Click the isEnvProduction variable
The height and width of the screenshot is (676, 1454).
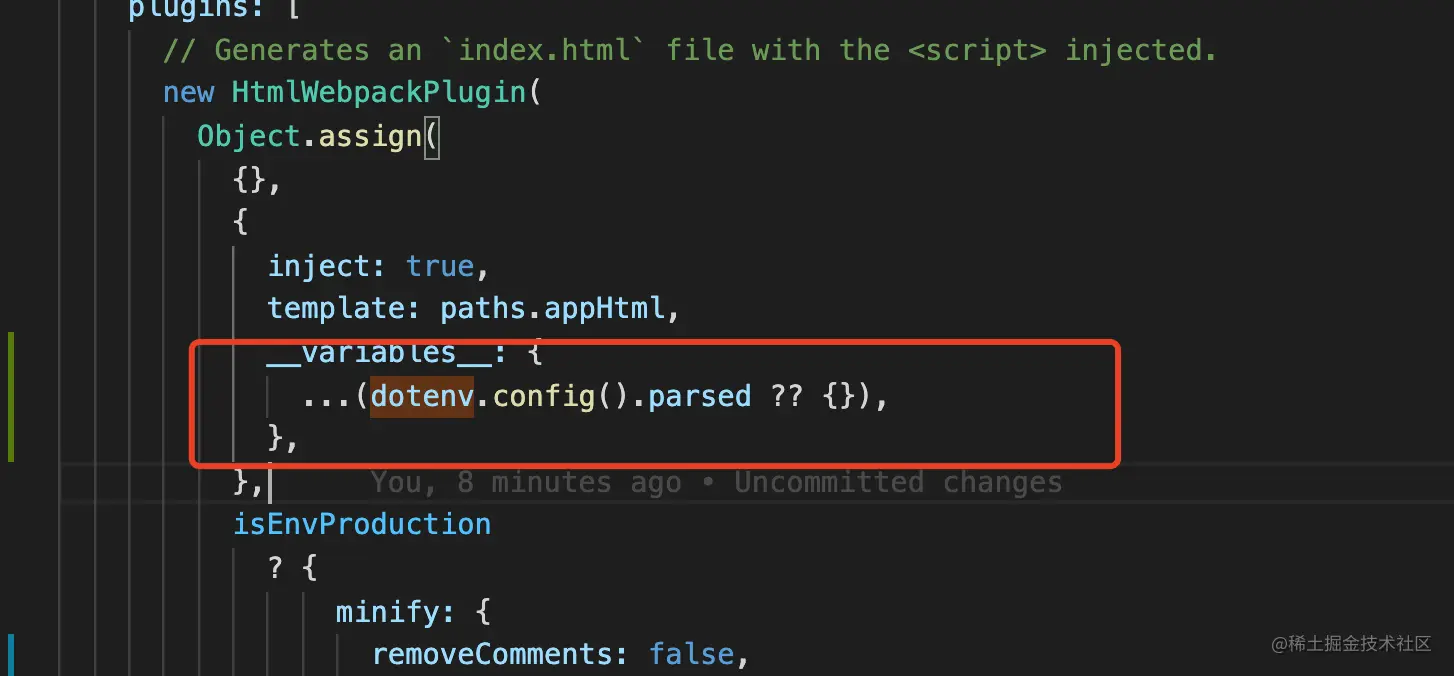click(x=362, y=524)
